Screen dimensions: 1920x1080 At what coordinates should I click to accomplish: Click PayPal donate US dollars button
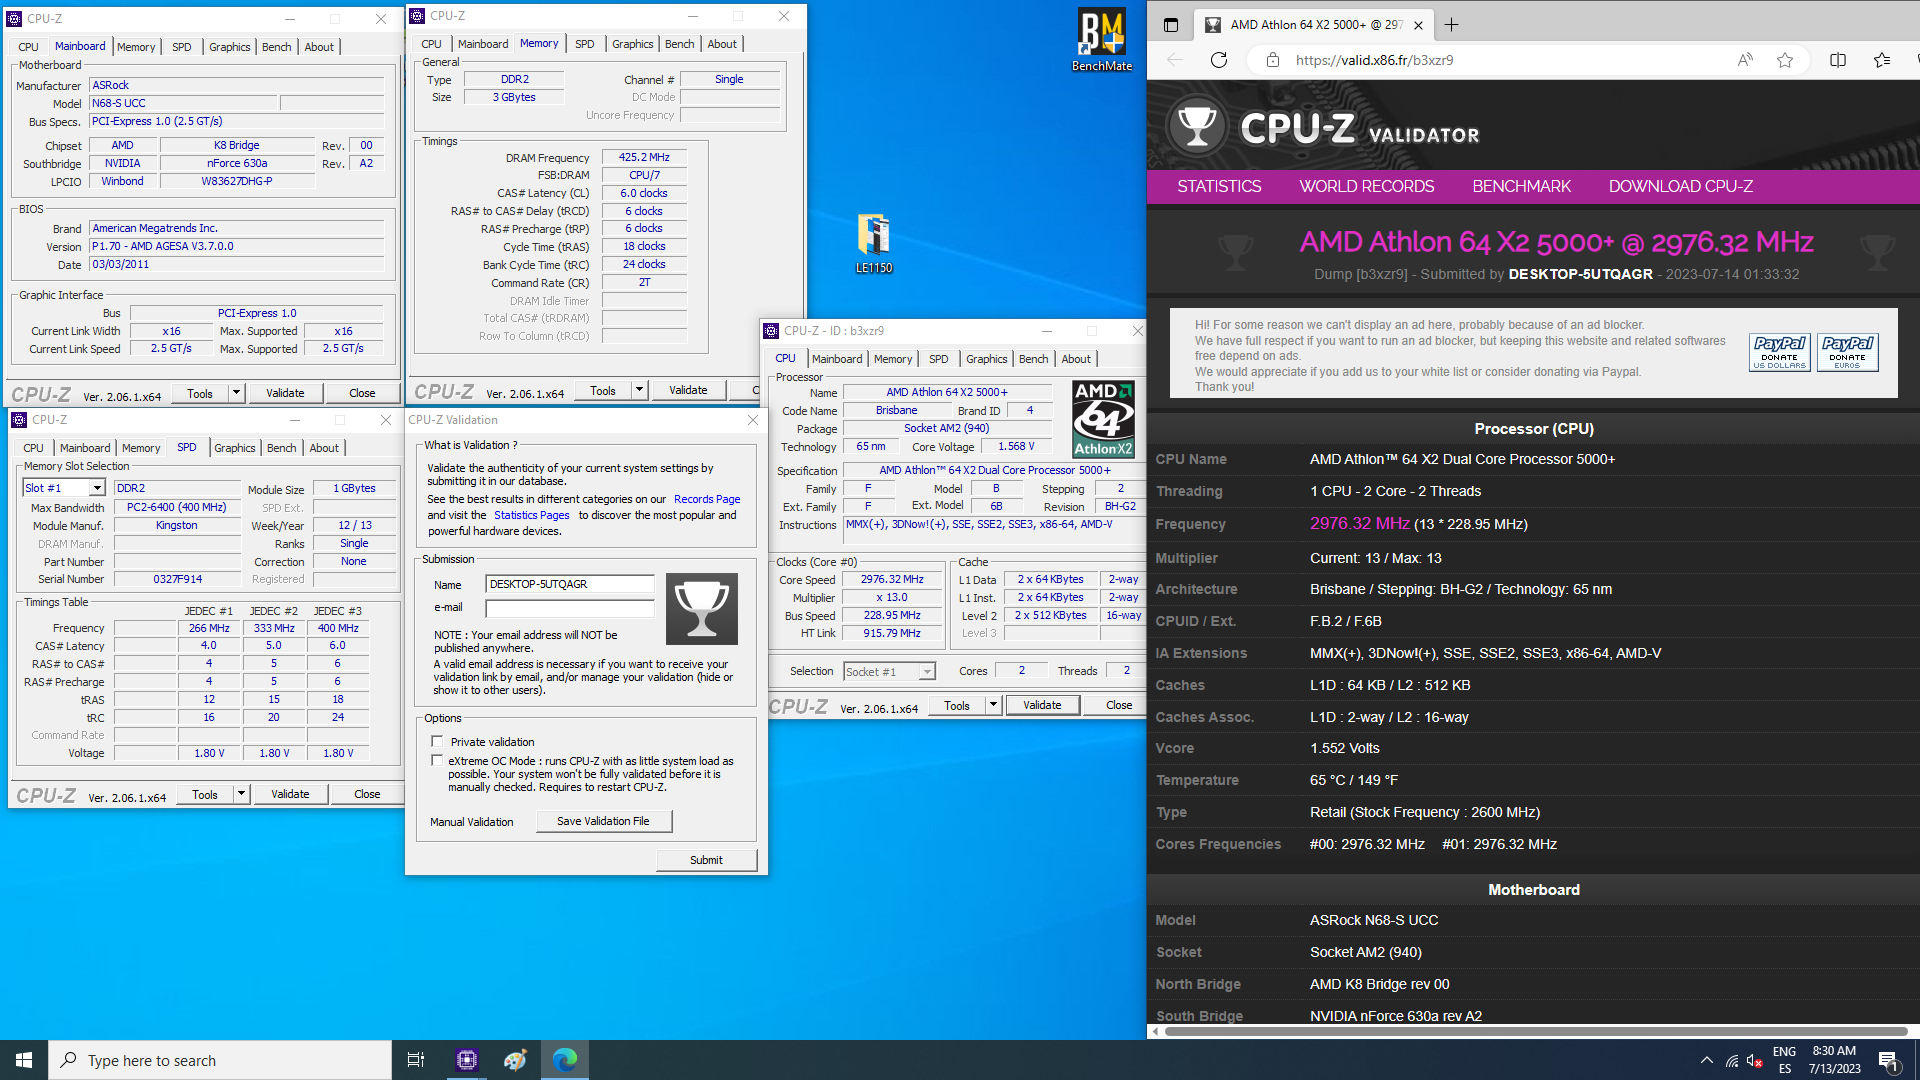(x=1779, y=353)
